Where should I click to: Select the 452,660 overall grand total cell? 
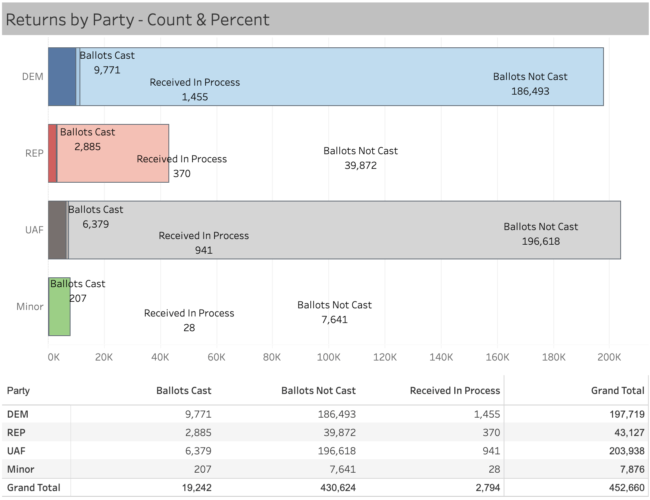click(622, 488)
